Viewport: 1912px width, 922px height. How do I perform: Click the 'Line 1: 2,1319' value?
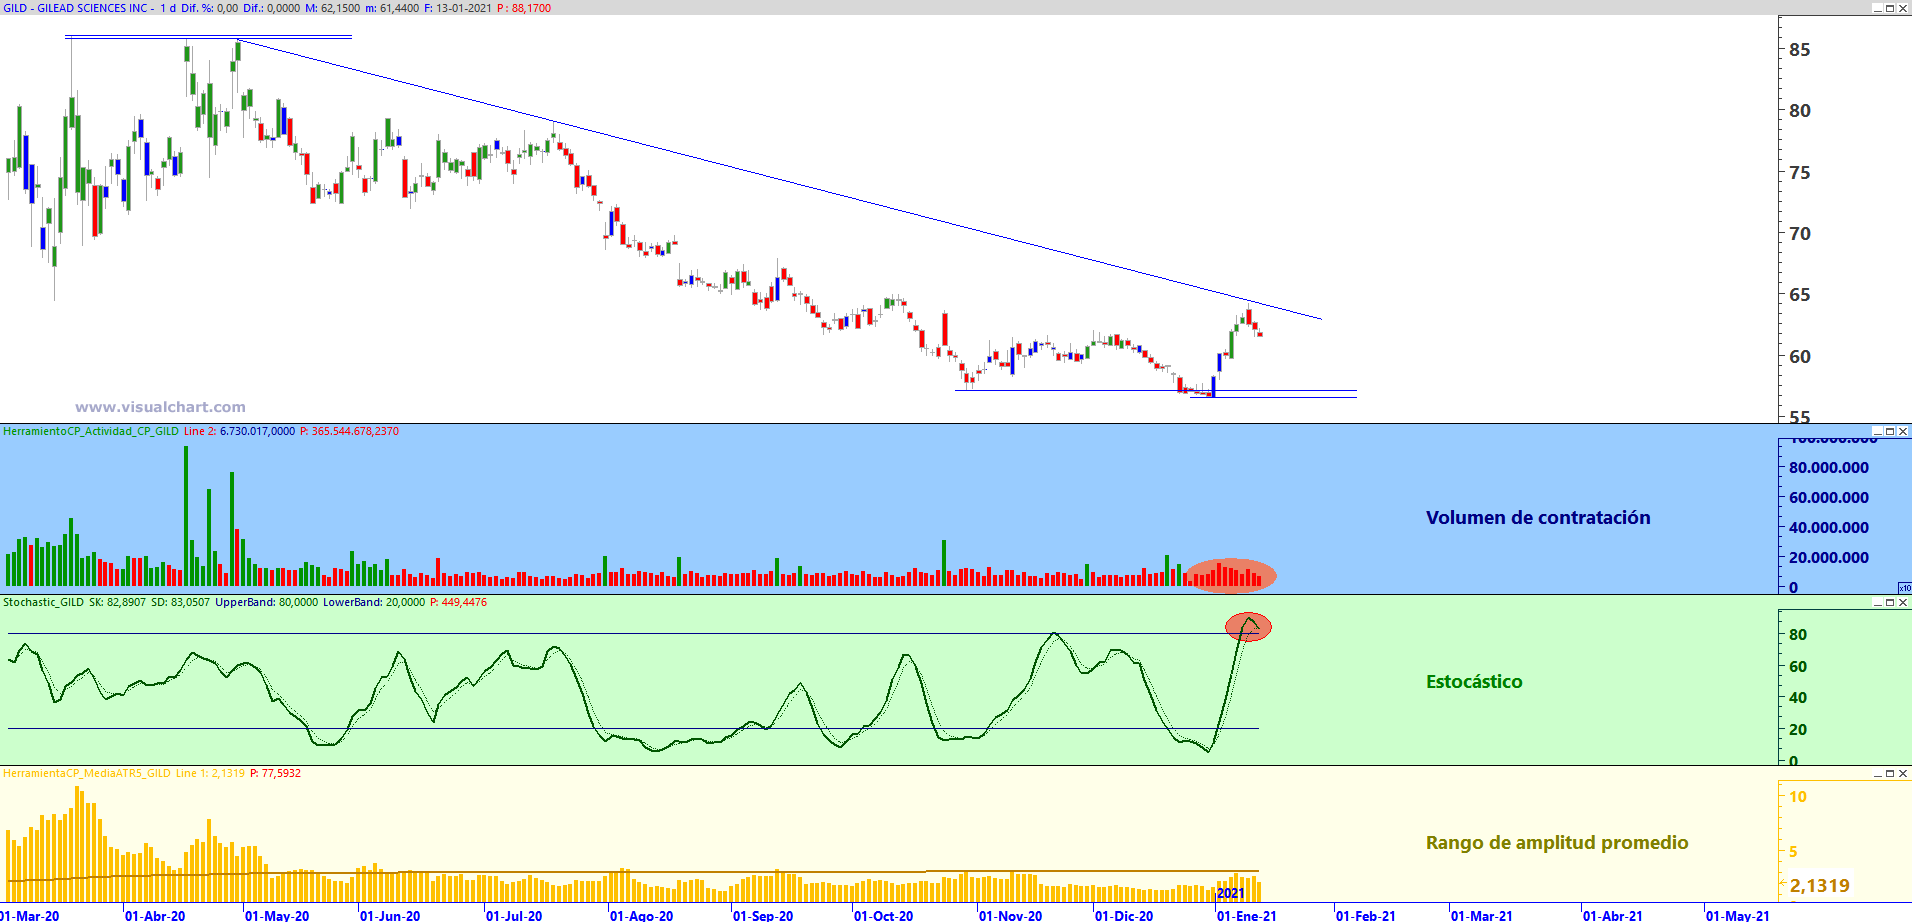[x=210, y=773]
